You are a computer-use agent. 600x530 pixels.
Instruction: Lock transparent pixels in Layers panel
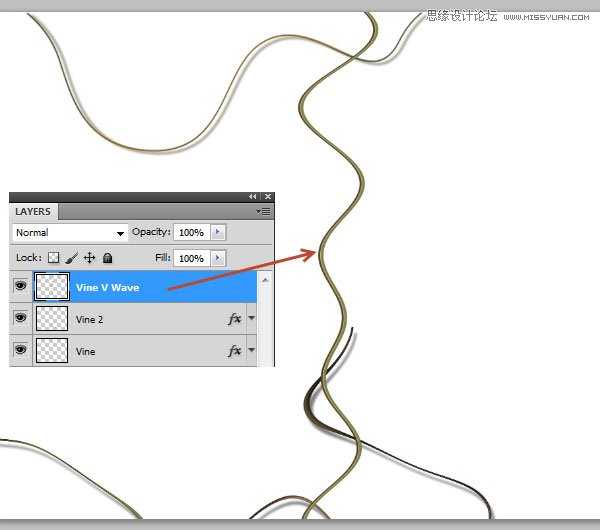(x=53, y=258)
